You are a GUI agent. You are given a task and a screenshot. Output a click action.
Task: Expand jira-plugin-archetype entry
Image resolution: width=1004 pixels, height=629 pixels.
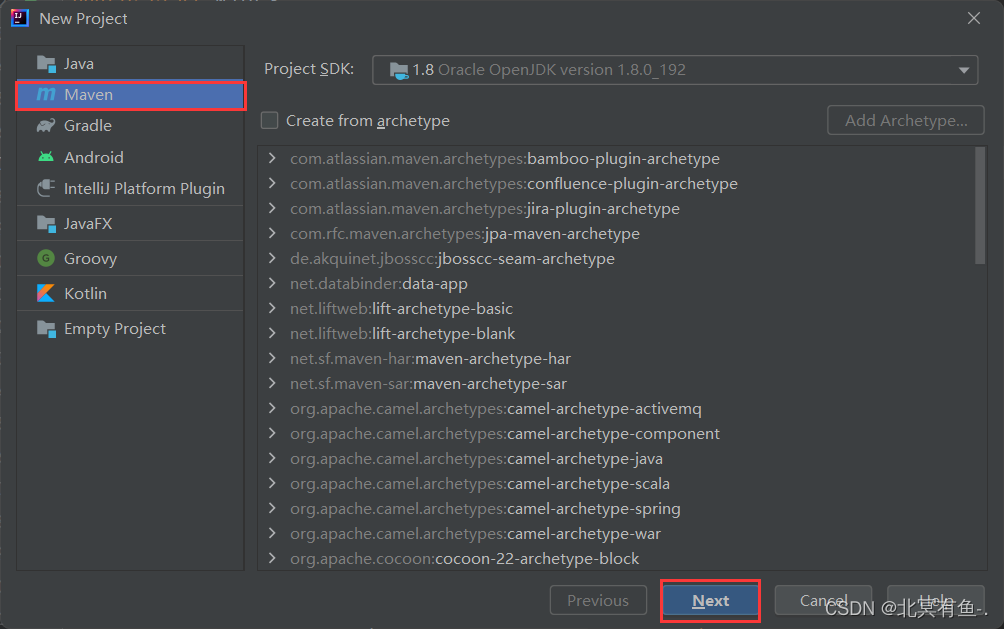click(272, 208)
